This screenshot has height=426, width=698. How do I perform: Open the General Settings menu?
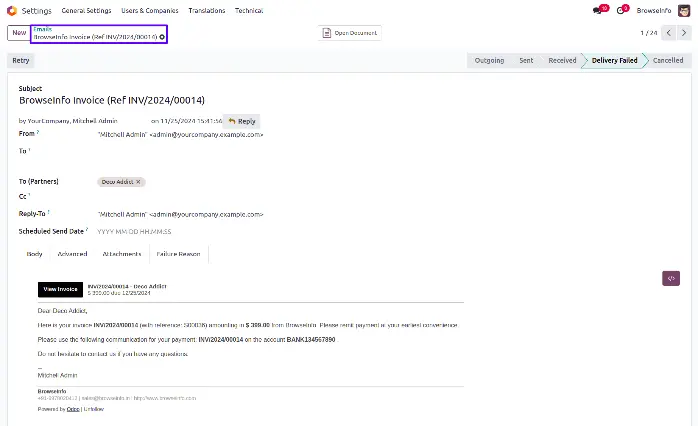(x=86, y=10)
